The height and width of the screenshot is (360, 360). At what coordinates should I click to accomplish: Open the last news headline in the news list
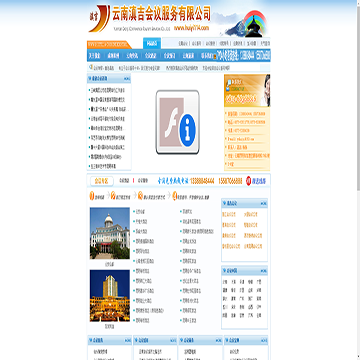pyautogui.click(x=103, y=166)
